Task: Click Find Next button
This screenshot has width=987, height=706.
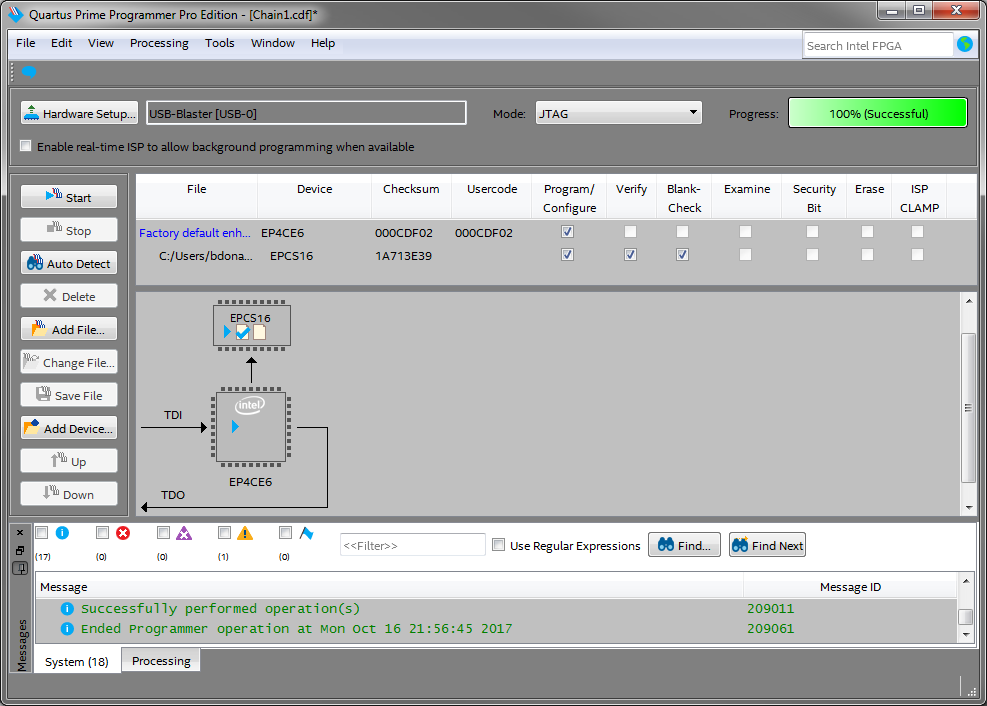Action: click(x=767, y=545)
